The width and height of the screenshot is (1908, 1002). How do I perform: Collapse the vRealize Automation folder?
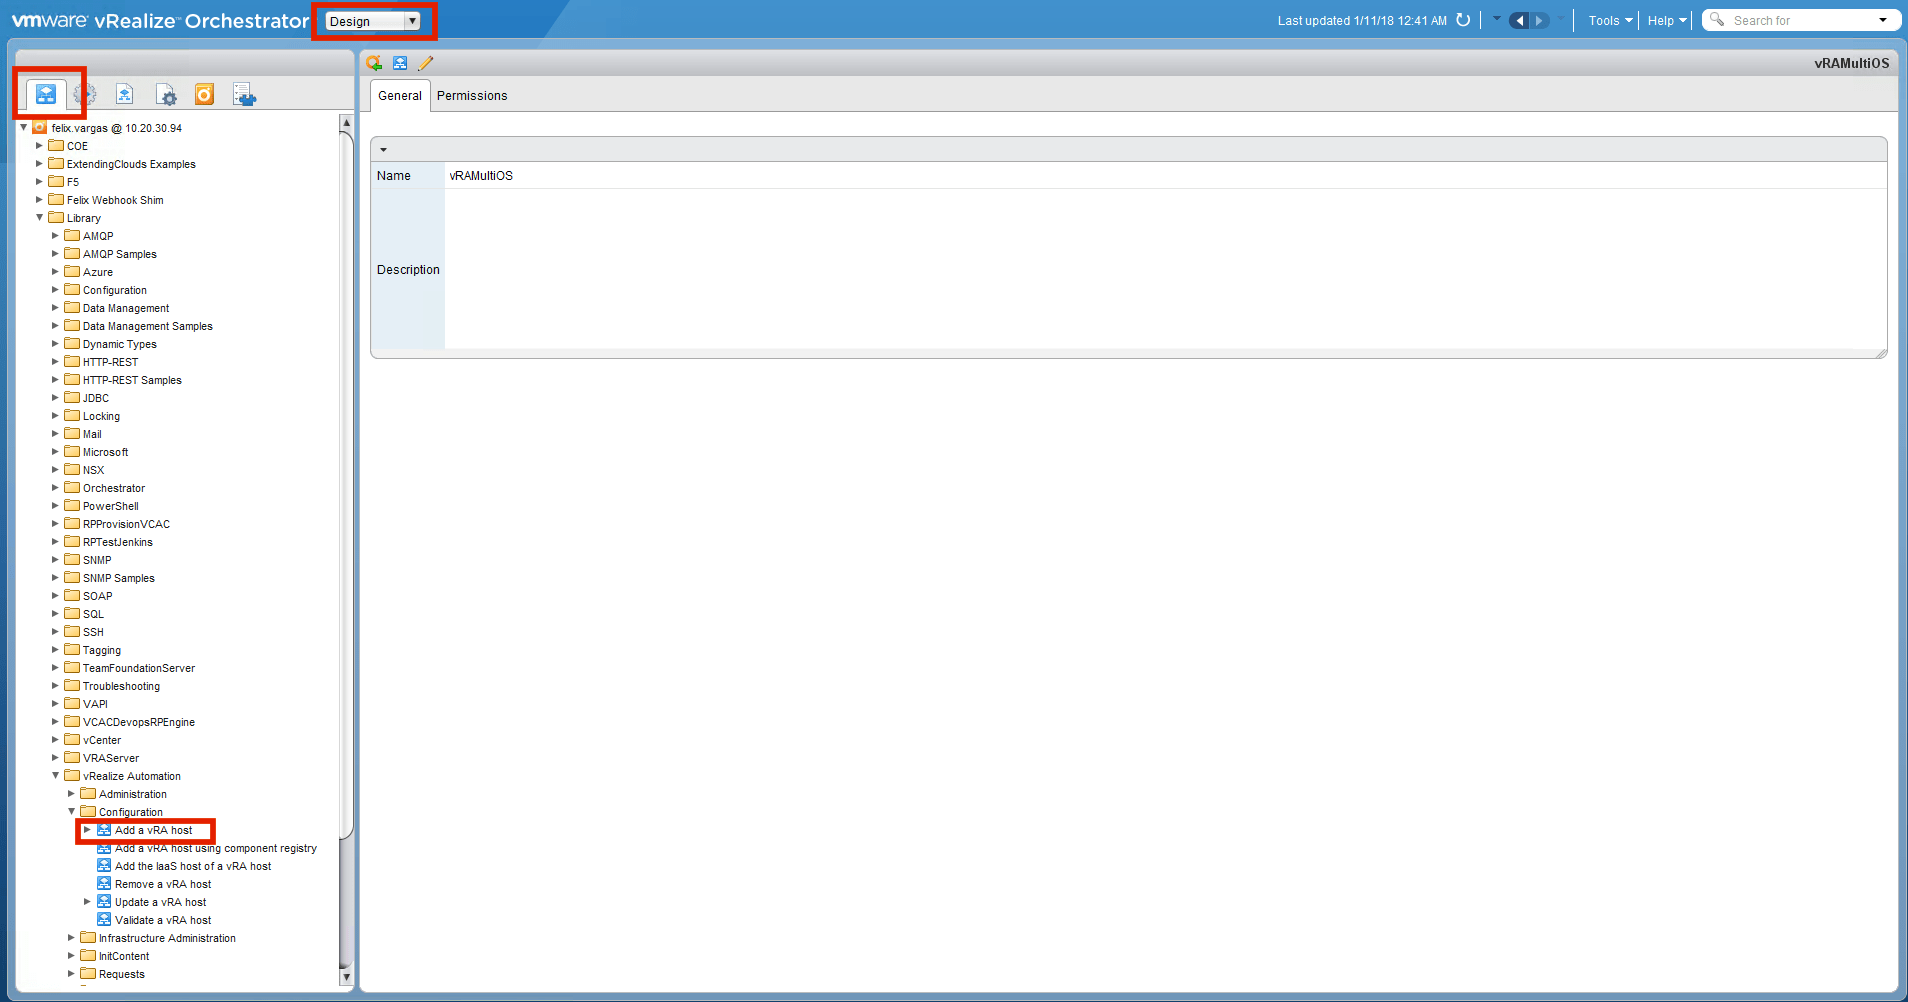tap(56, 775)
